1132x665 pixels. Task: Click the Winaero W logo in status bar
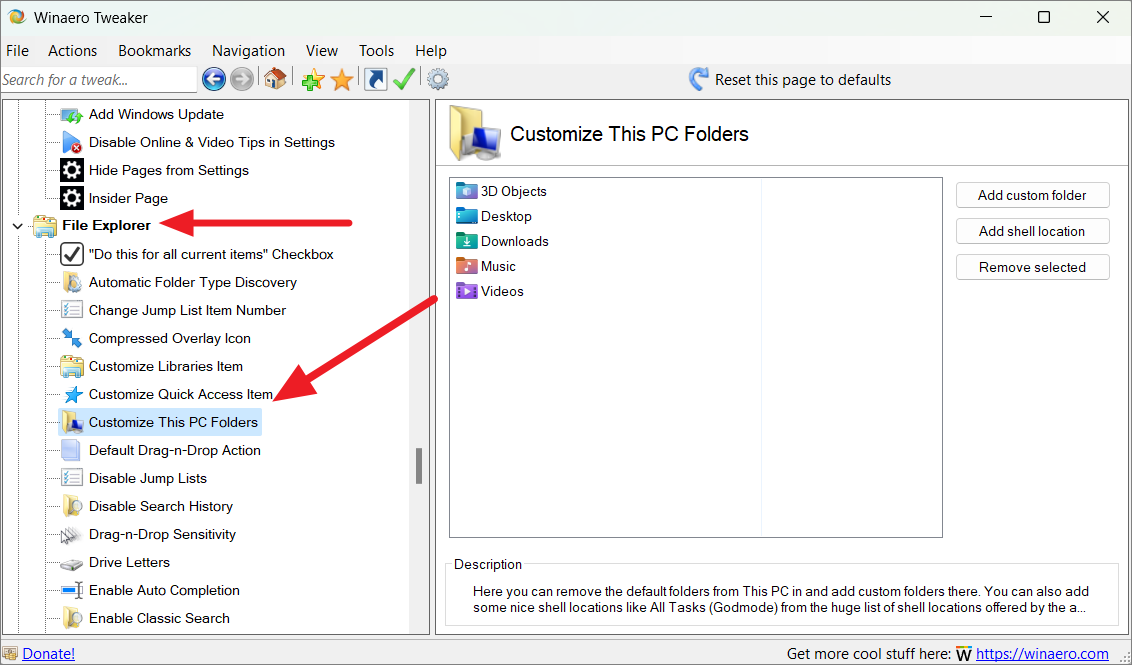pyautogui.click(x=963, y=654)
